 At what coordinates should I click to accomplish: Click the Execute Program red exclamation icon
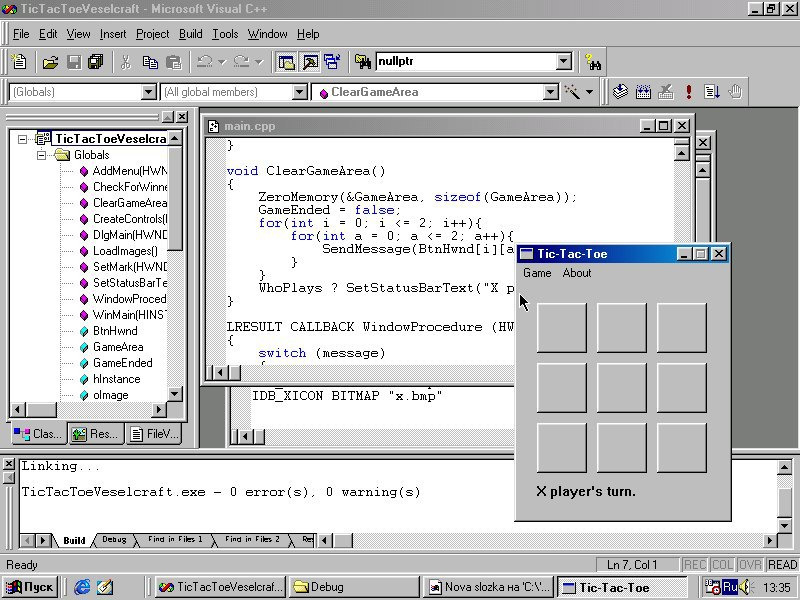[689, 92]
